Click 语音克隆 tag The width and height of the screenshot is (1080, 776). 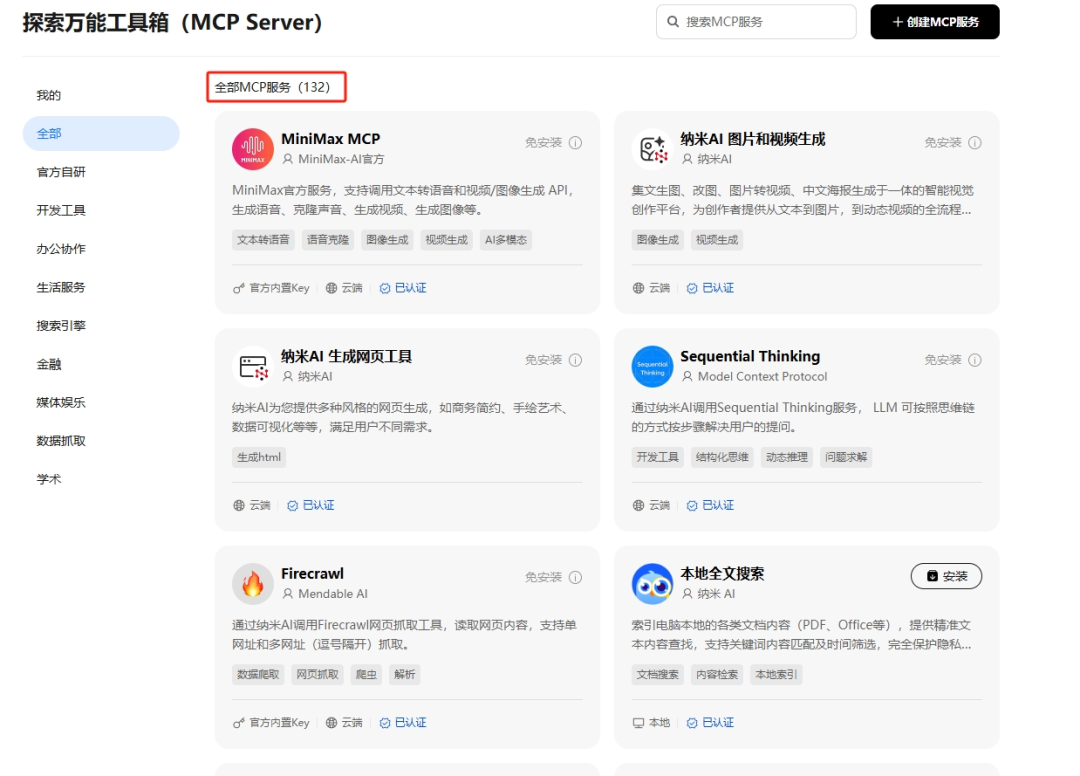[x=328, y=240]
